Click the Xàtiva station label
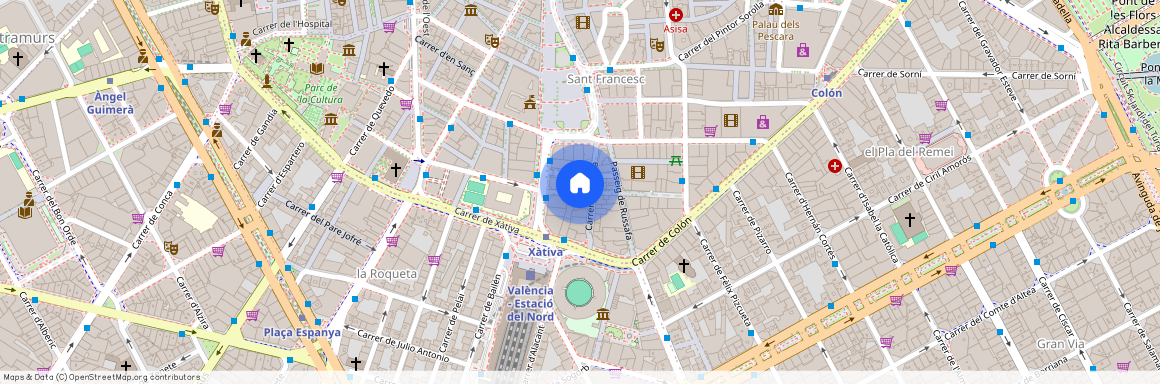The height and width of the screenshot is (384, 1160). [547, 252]
